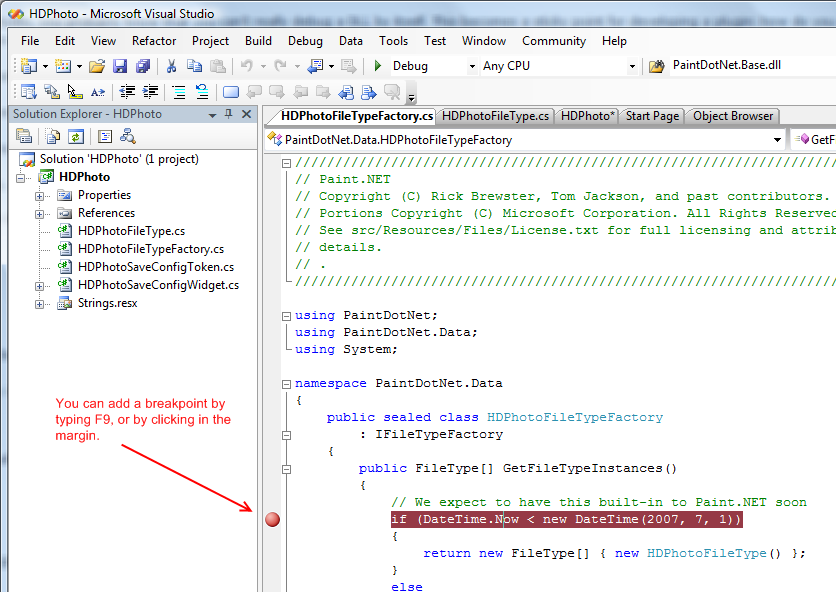836x592 pixels.
Task: Expand the Properties folder node
Action: [x=39, y=196]
